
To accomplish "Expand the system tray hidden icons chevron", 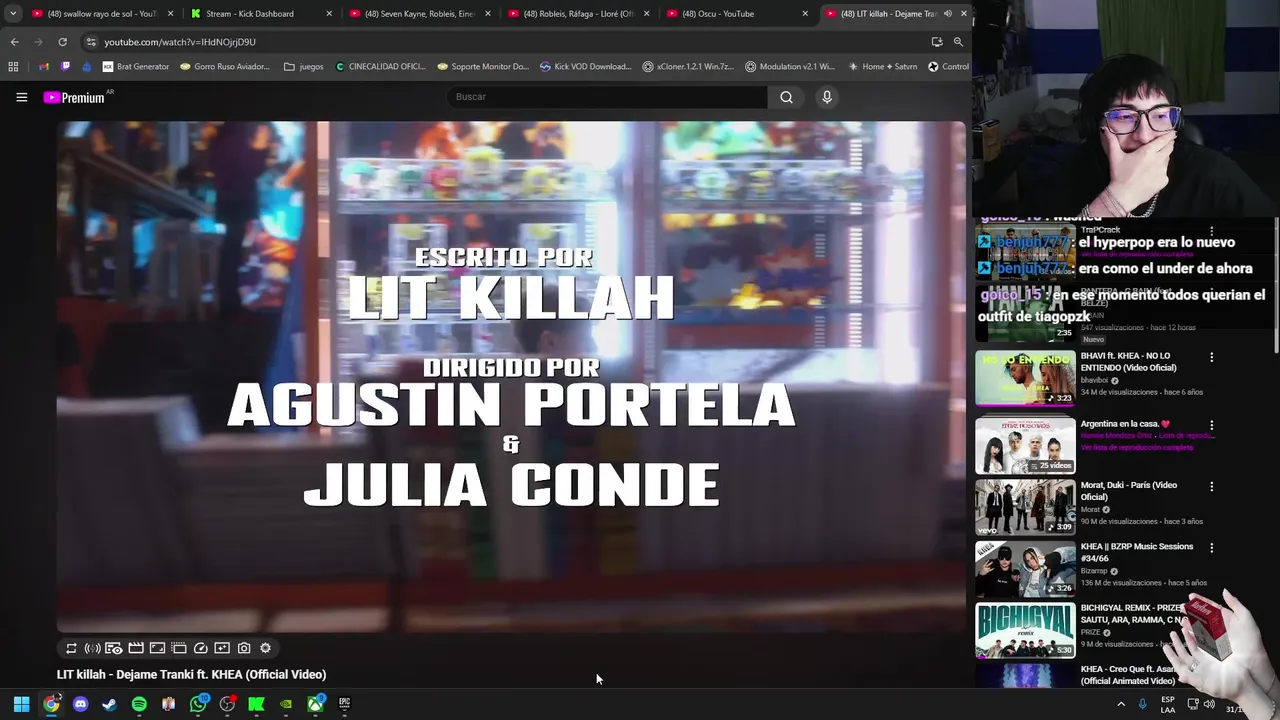I will 1120,704.
